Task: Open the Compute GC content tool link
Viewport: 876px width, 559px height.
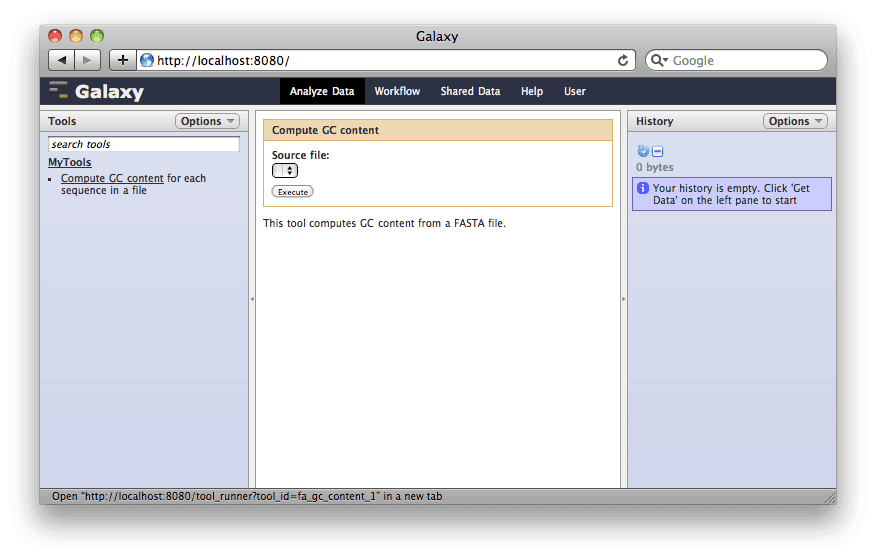Action: [x=112, y=178]
